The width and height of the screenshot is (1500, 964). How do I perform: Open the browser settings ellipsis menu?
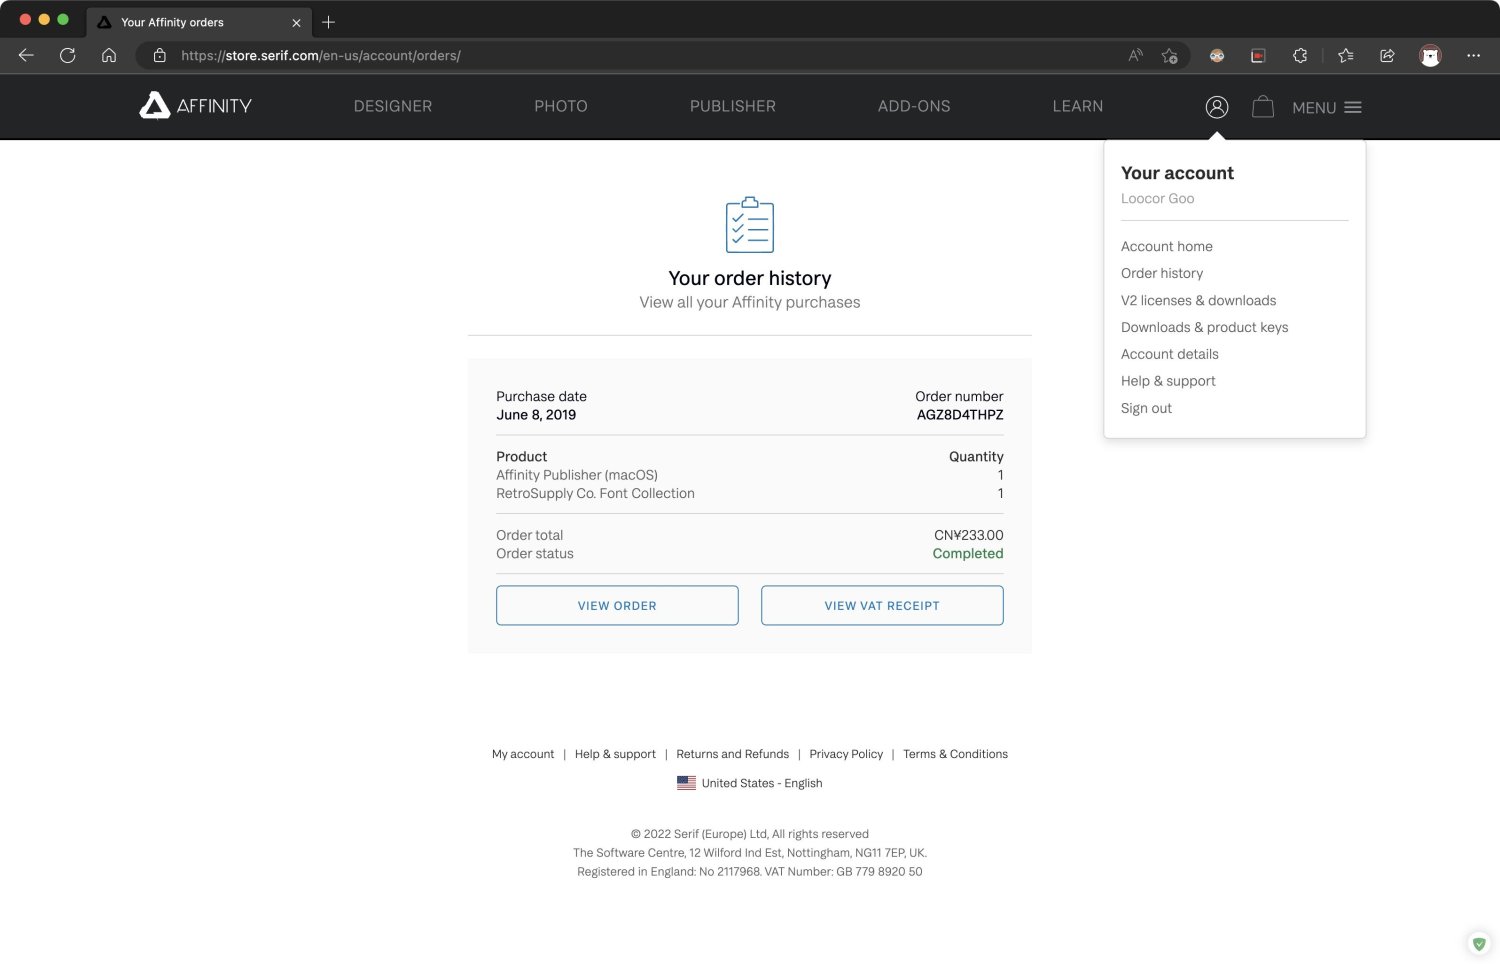[1473, 56]
